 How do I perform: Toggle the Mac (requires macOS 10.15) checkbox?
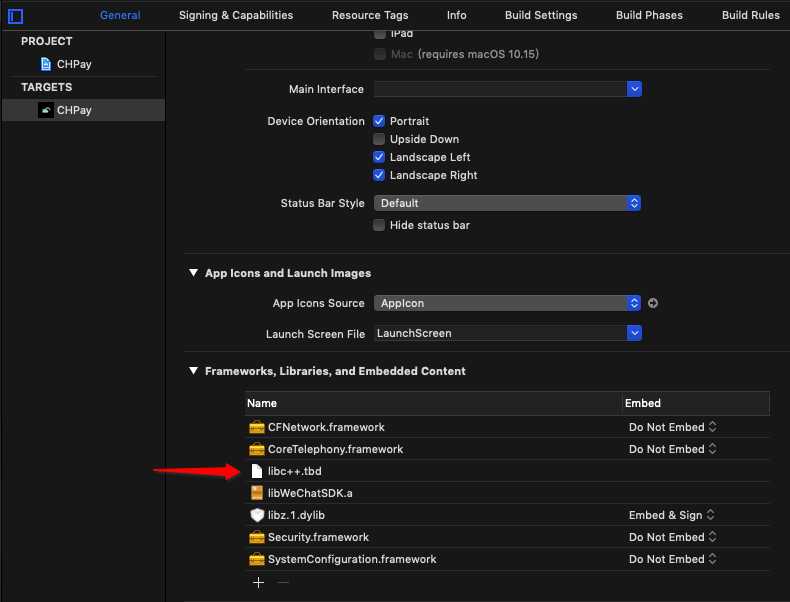380,54
